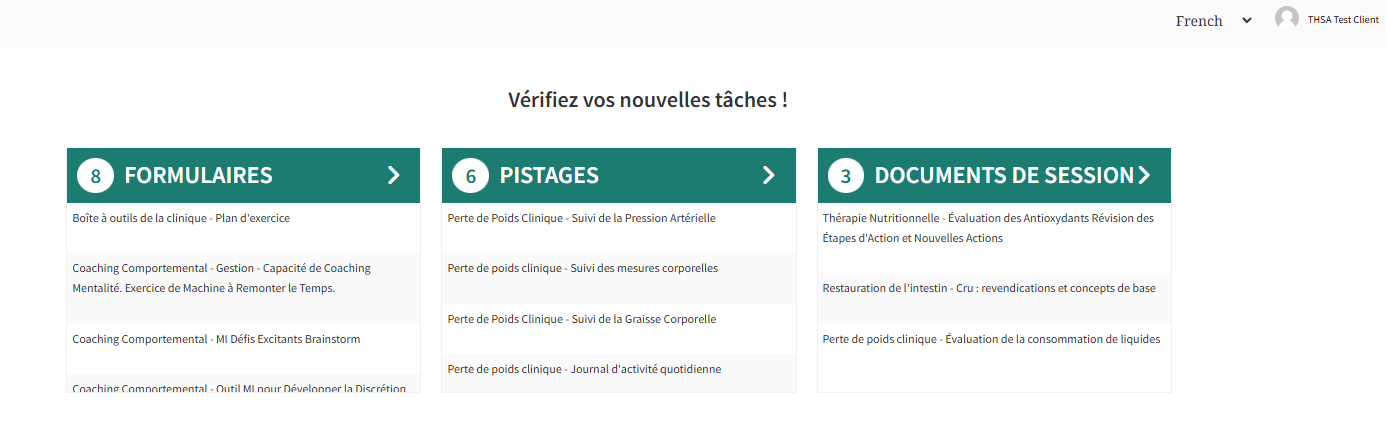
Task: Open the DOCUMENTS DE SESSION header title
Action: coord(1004,176)
